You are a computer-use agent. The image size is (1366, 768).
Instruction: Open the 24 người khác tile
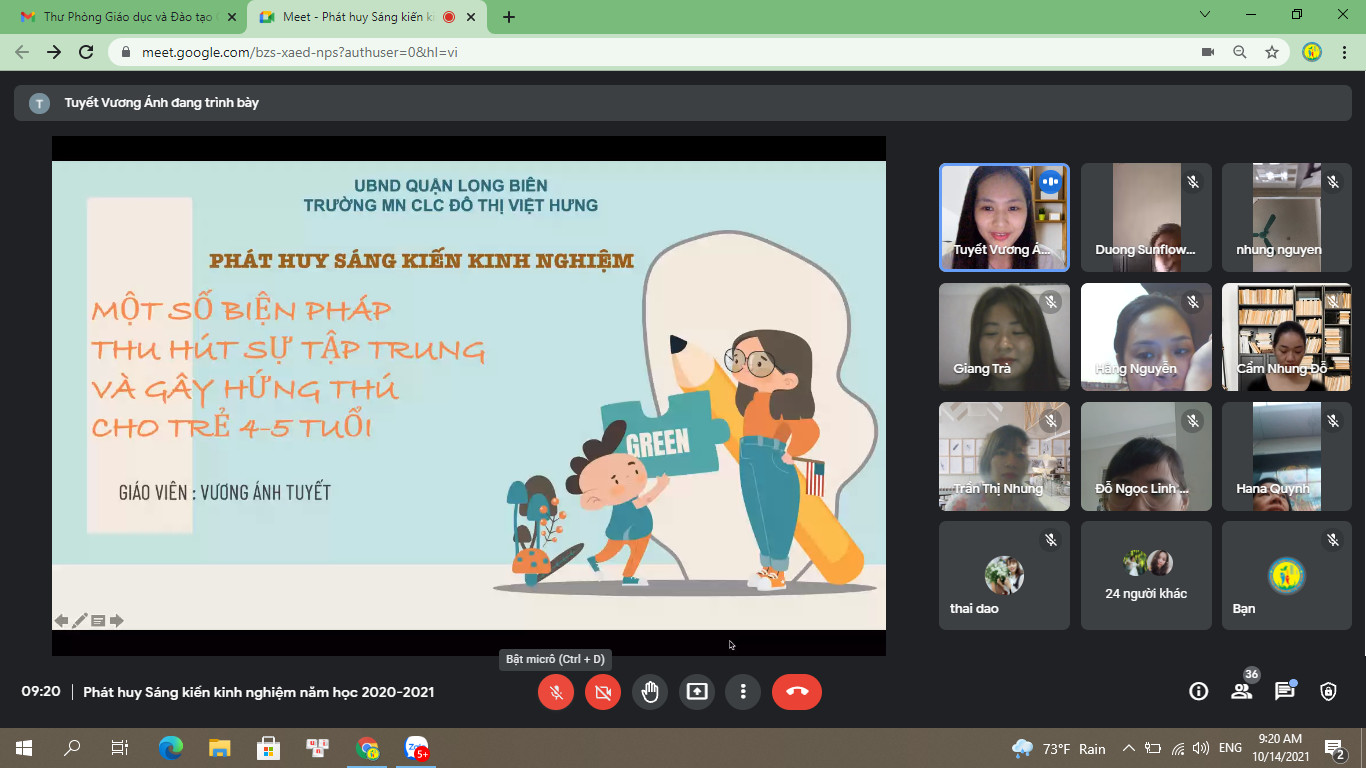1146,576
